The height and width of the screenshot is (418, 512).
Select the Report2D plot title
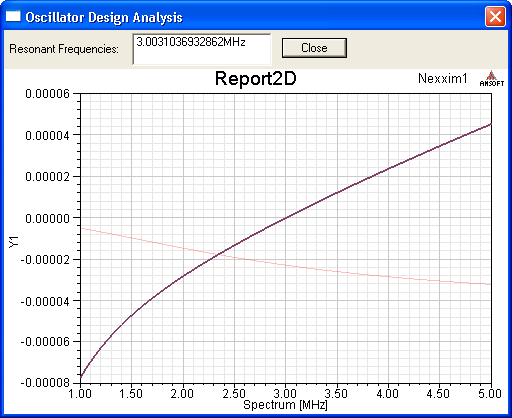point(256,79)
